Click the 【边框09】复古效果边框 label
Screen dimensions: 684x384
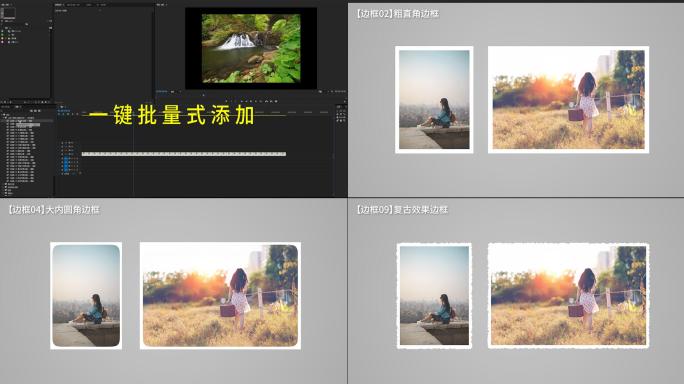click(x=402, y=210)
